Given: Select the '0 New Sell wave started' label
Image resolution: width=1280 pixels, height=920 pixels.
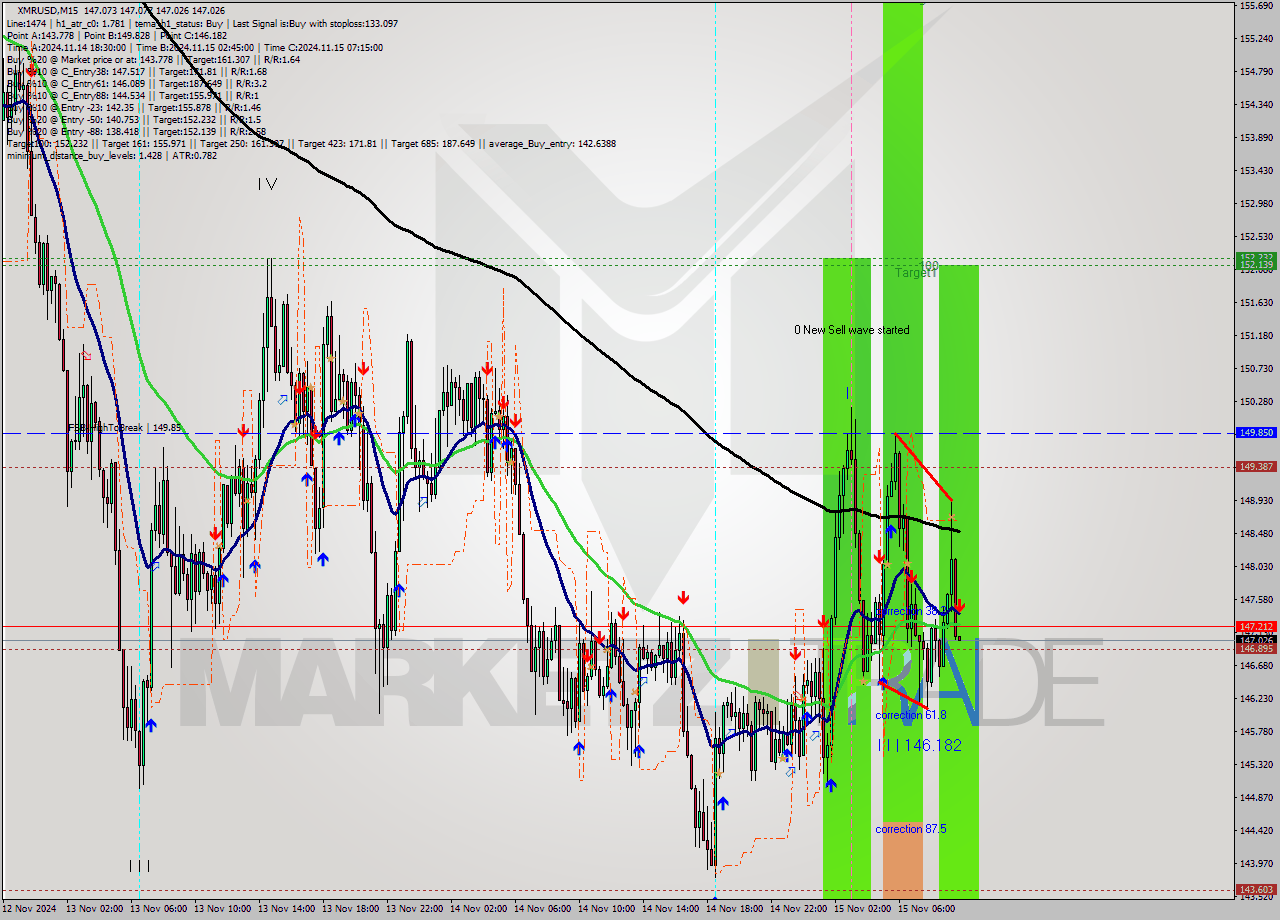Looking at the screenshot, I should point(852,330).
